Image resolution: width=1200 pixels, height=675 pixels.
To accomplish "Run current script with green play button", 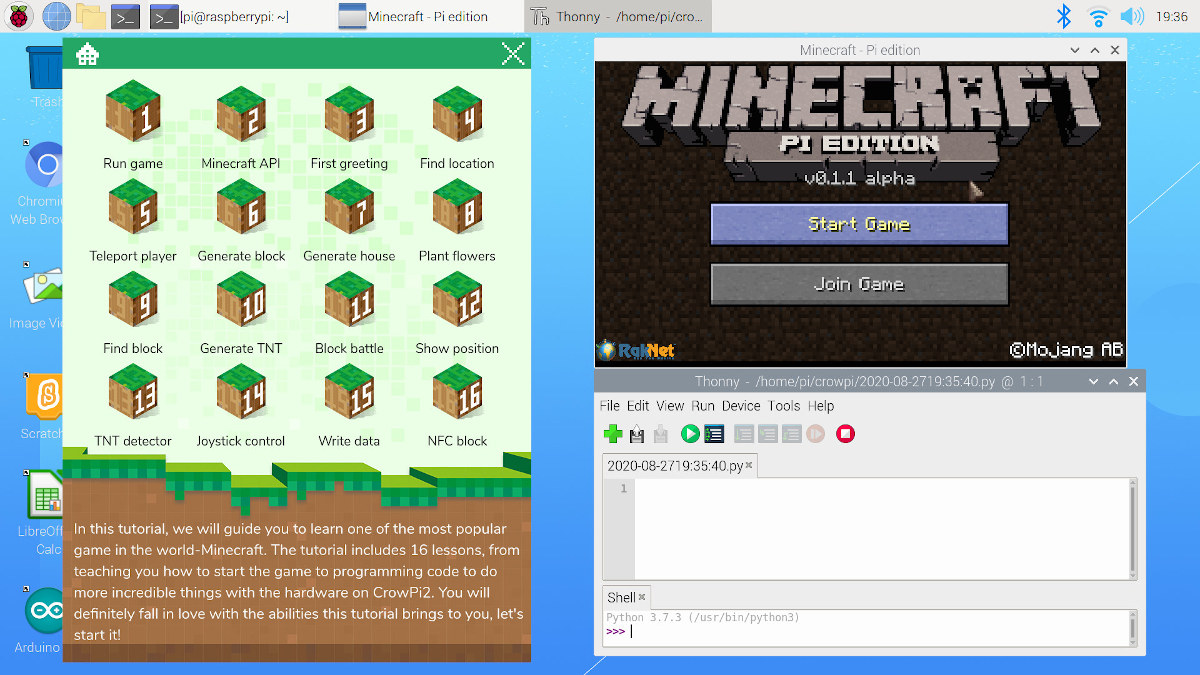I will (690, 434).
